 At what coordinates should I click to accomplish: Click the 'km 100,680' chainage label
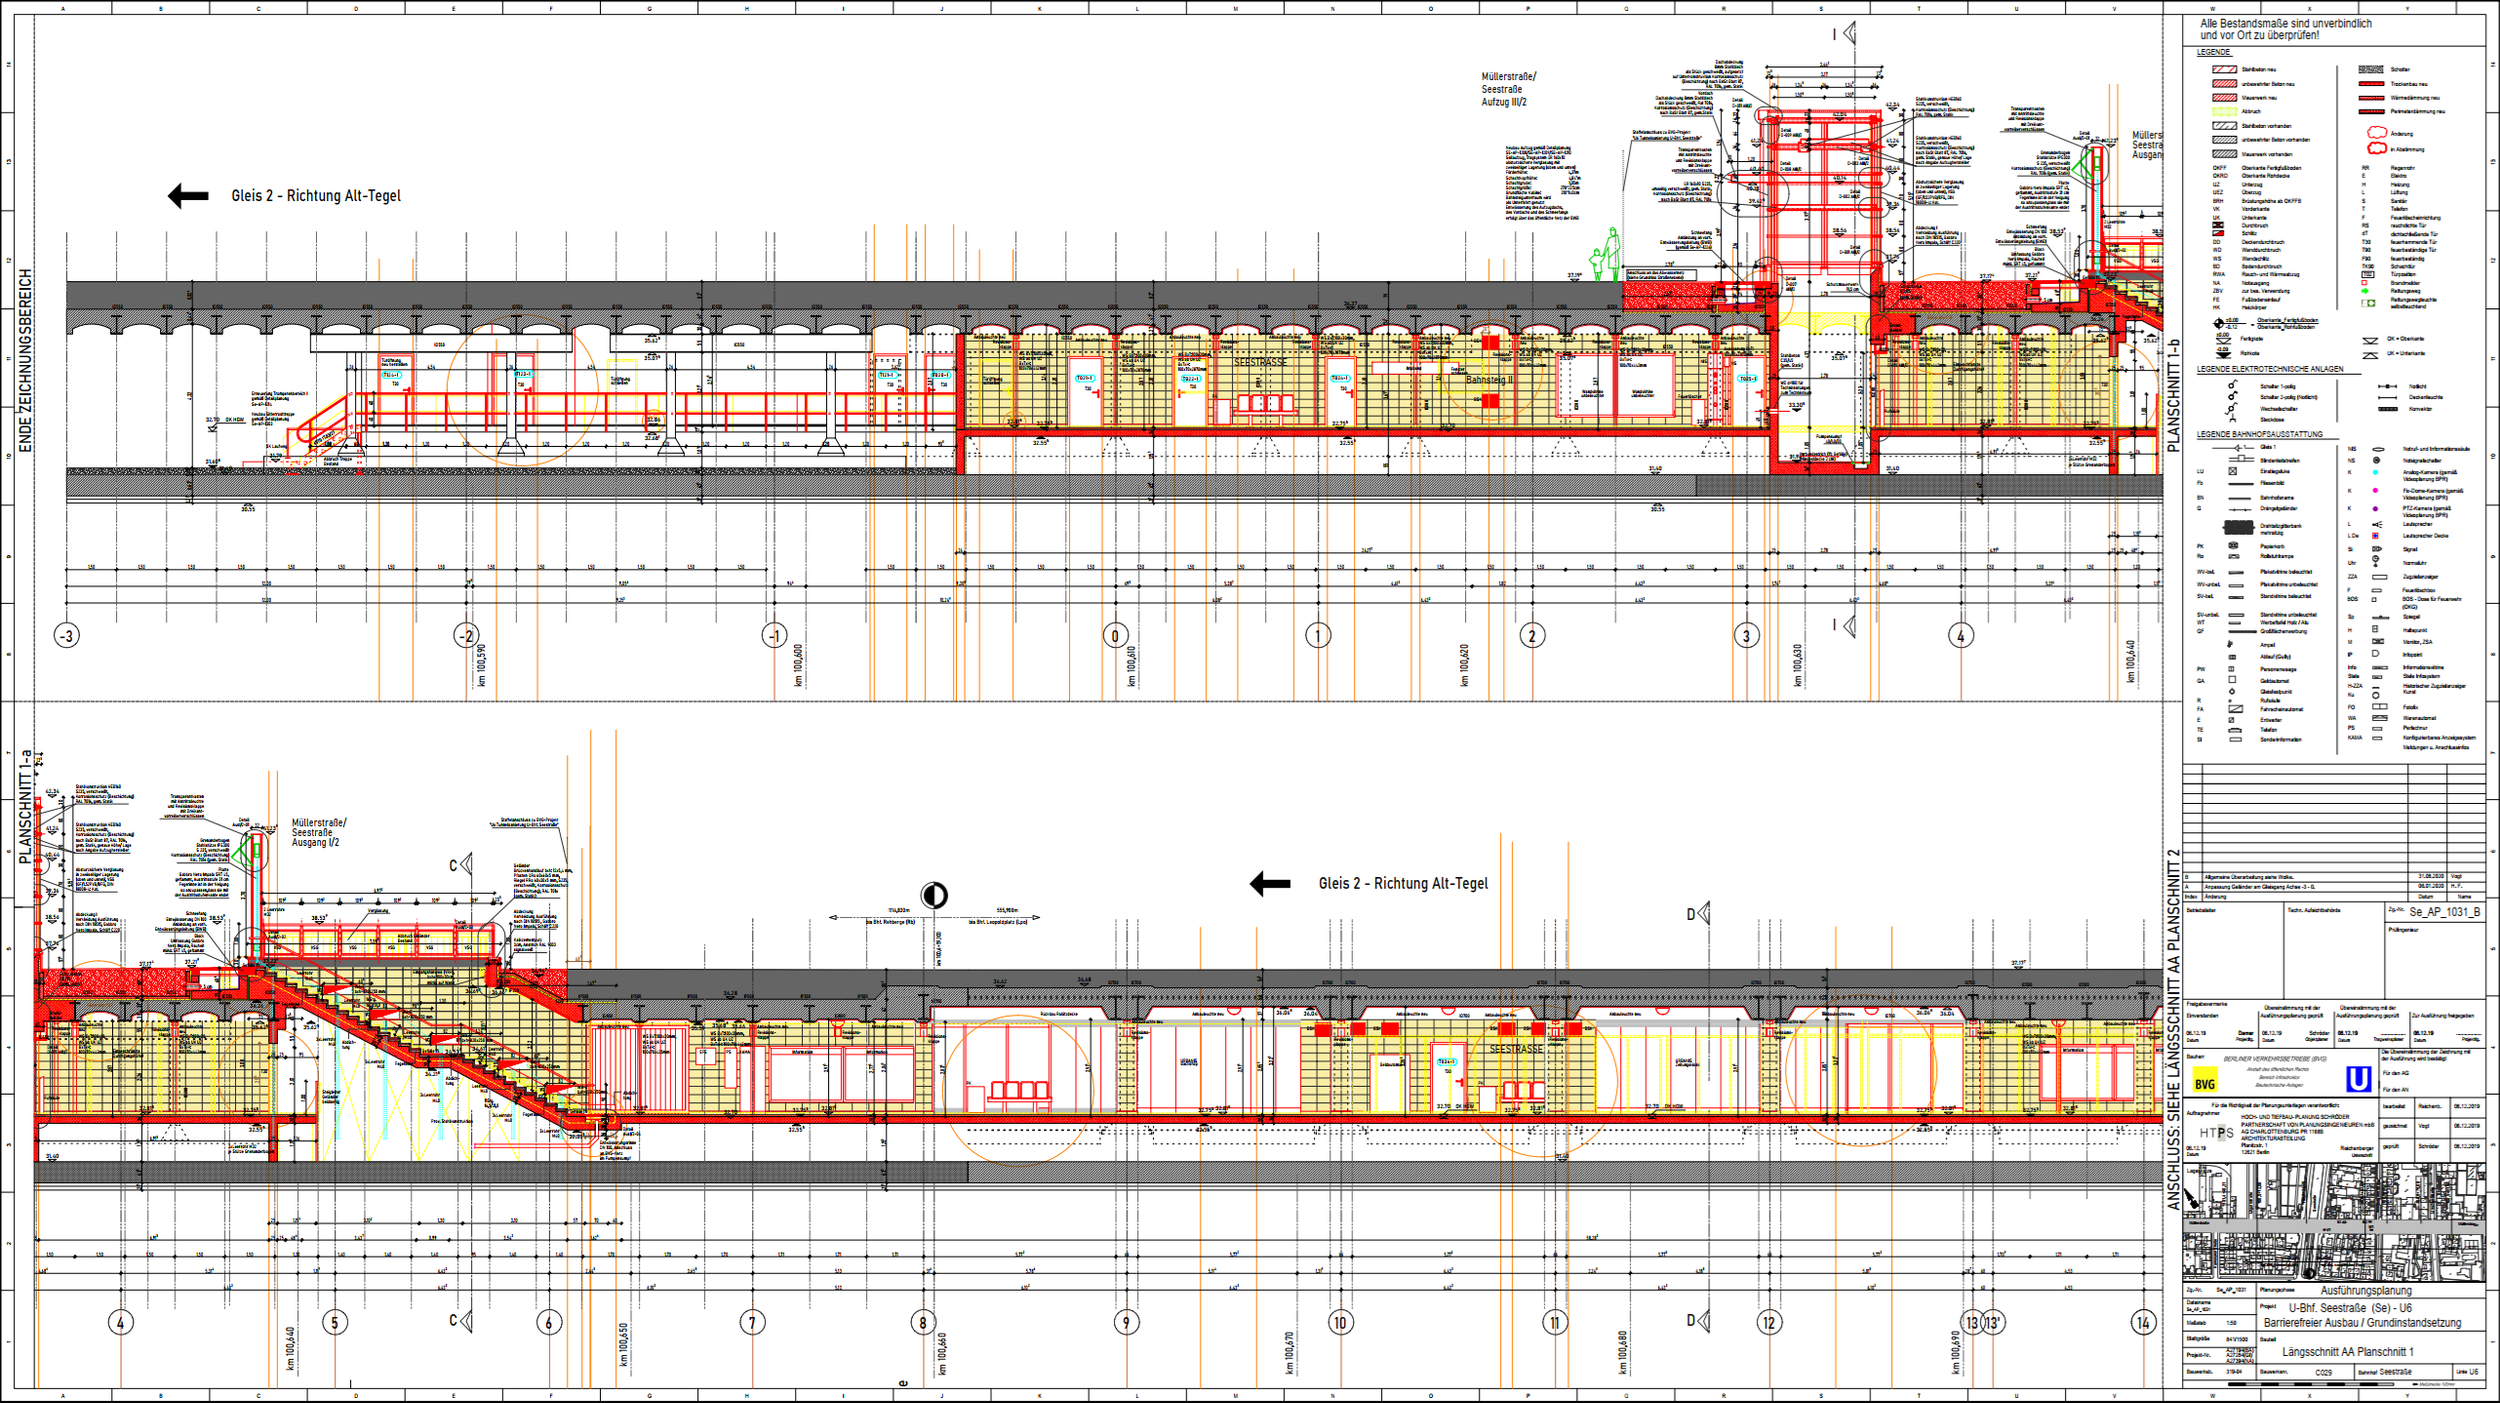1623,1352
